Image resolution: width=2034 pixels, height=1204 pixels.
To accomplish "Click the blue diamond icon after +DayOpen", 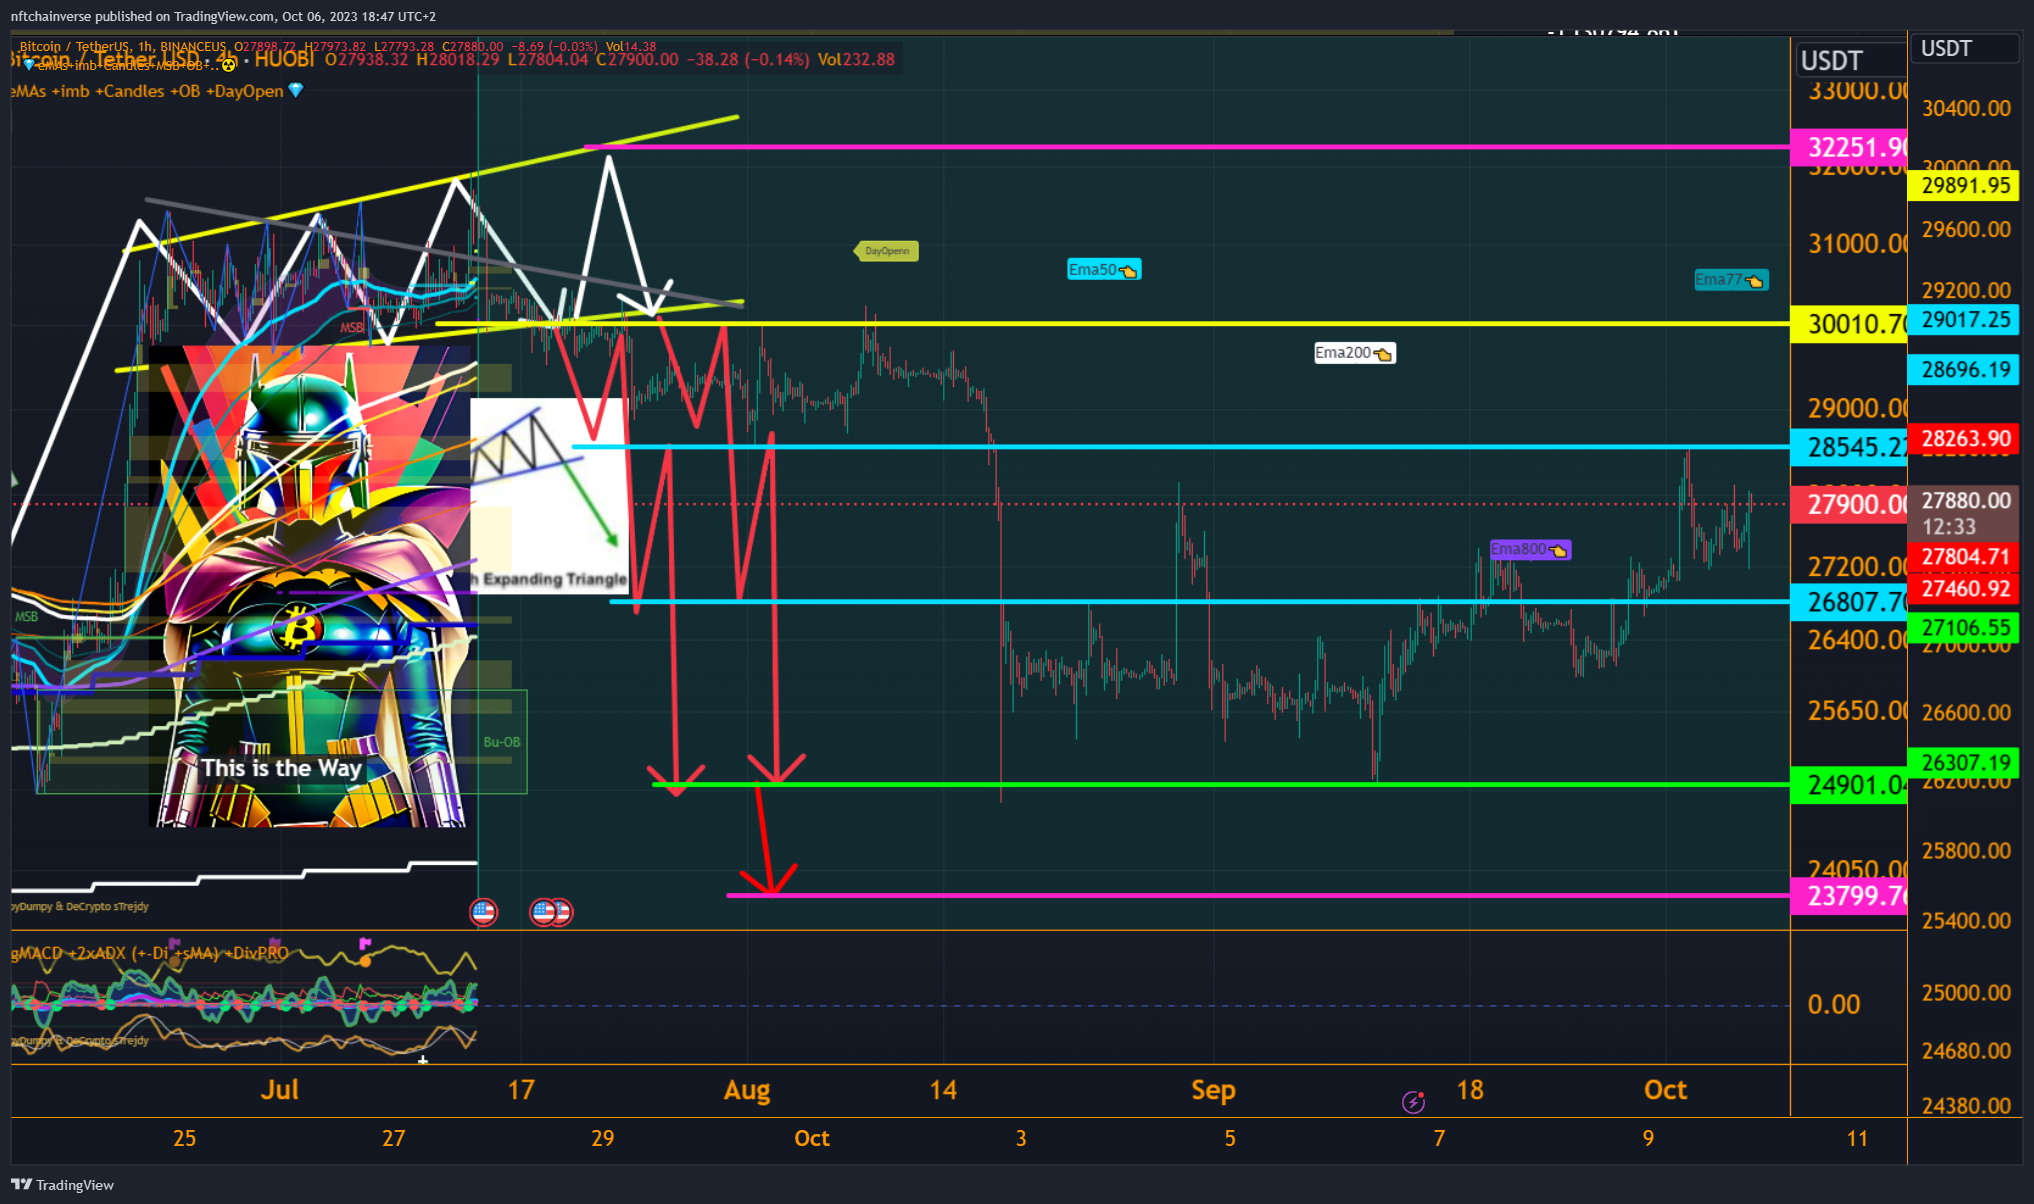I will point(296,90).
